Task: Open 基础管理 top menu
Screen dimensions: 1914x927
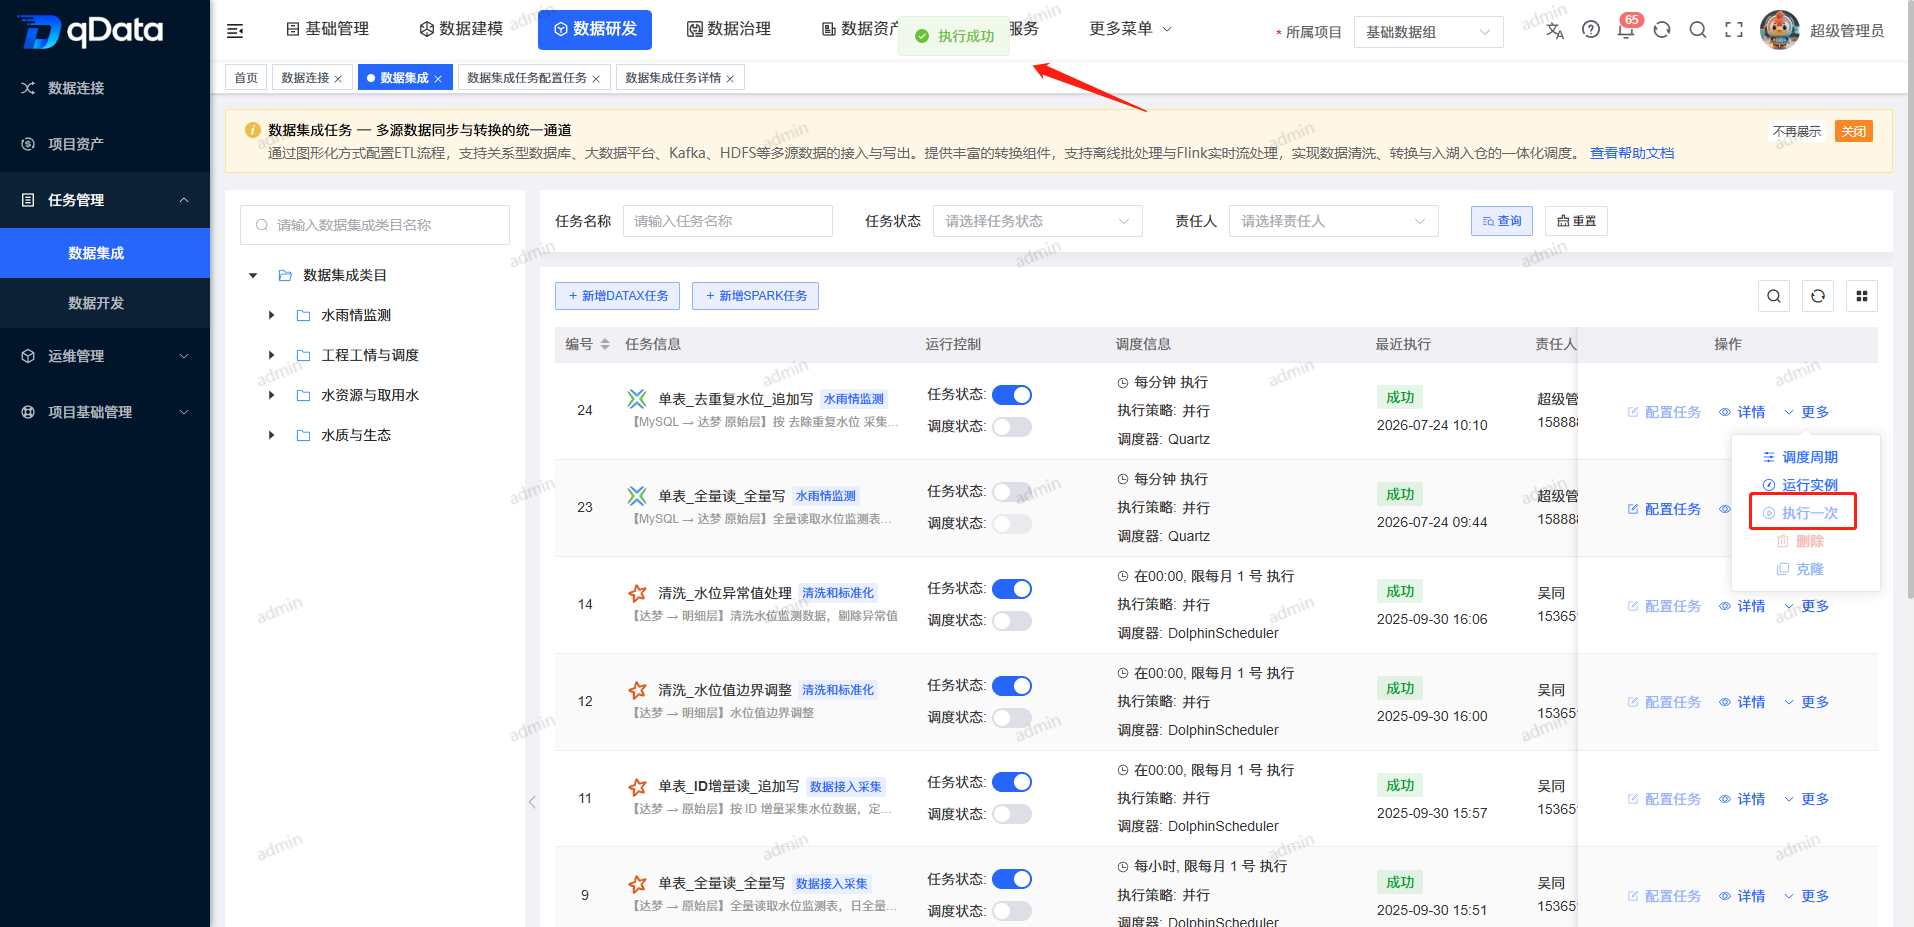Action: click(328, 29)
